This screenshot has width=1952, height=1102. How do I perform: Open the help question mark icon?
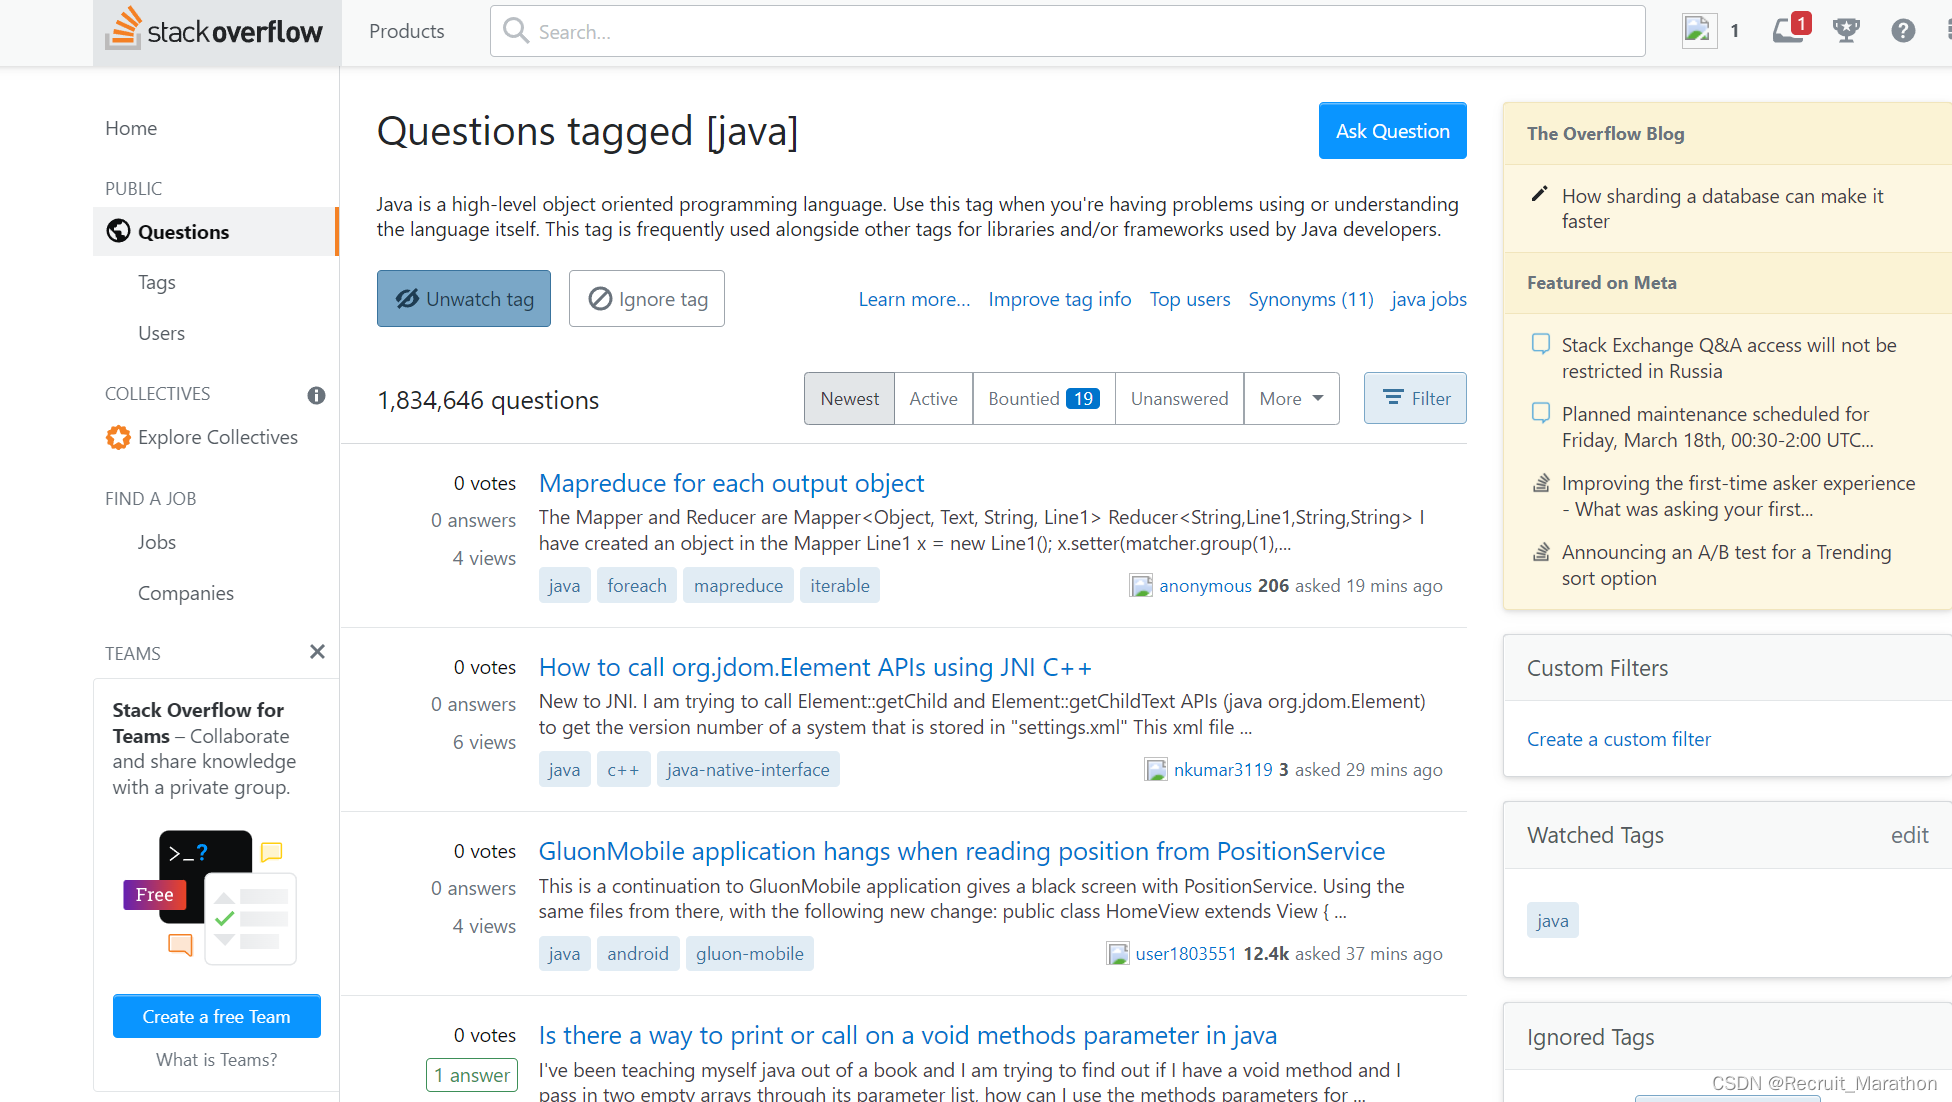click(x=1903, y=30)
